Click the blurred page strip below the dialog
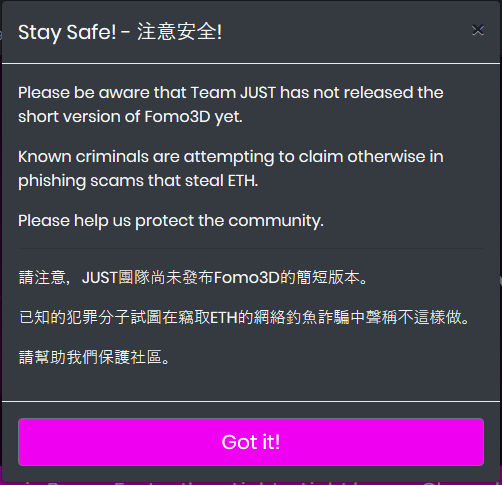 click(x=251, y=483)
